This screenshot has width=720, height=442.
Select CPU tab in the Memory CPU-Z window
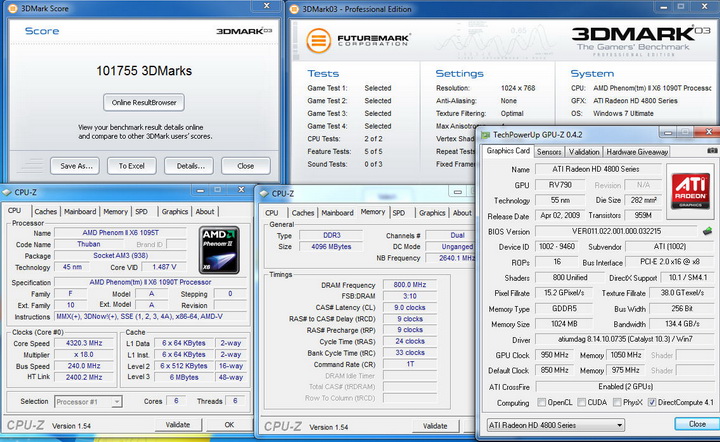pos(272,213)
